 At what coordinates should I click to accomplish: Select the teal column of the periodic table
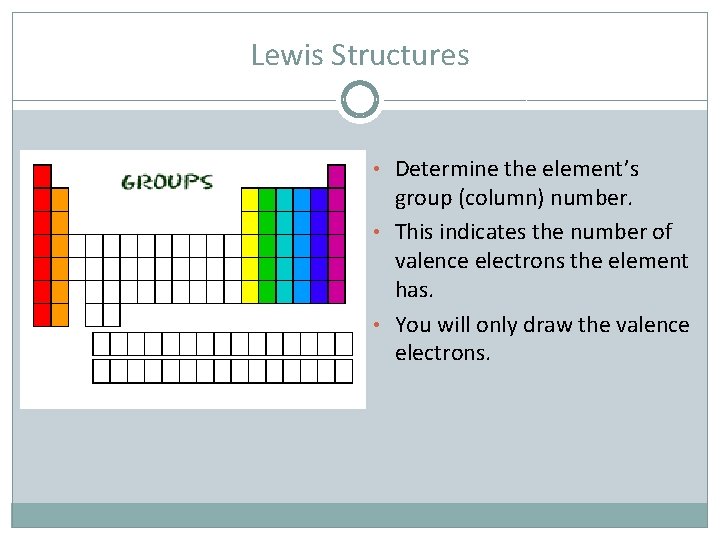tap(285, 245)
